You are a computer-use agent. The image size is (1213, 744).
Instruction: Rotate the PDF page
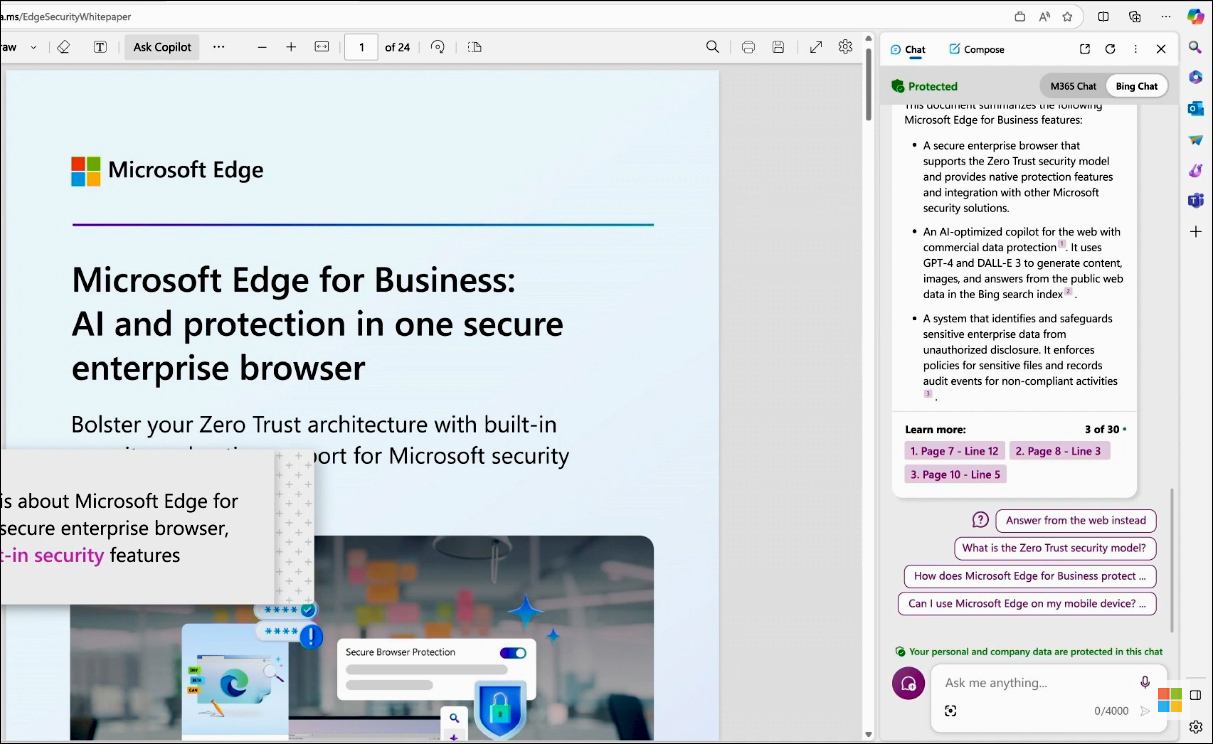[x=437, y=47]
